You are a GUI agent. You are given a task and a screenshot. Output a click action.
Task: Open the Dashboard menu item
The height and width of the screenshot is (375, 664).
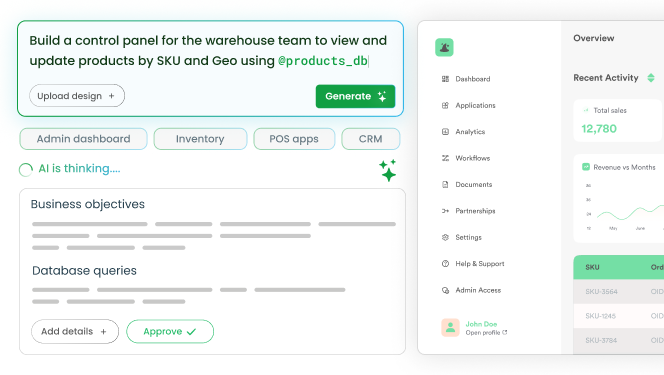click(x=473, y=79)
